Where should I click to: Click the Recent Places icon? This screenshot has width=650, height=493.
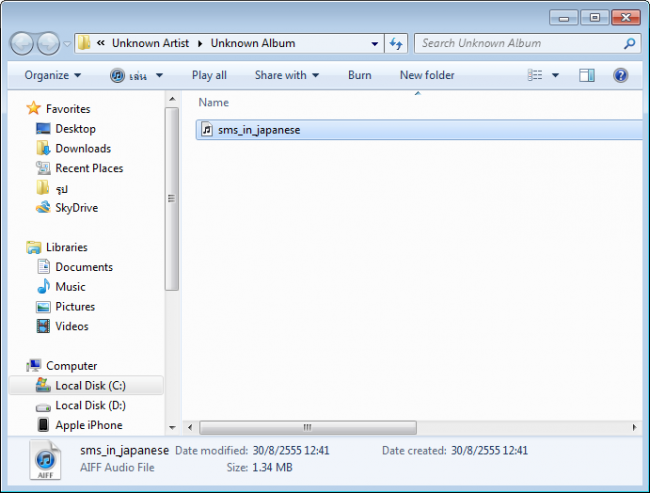point(43,168)
